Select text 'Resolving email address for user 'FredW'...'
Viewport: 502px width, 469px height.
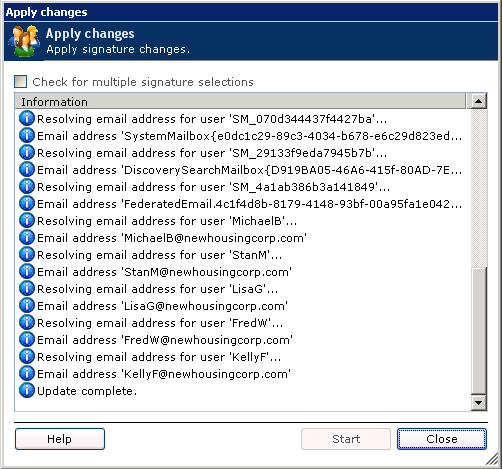[x=160, y=323]
